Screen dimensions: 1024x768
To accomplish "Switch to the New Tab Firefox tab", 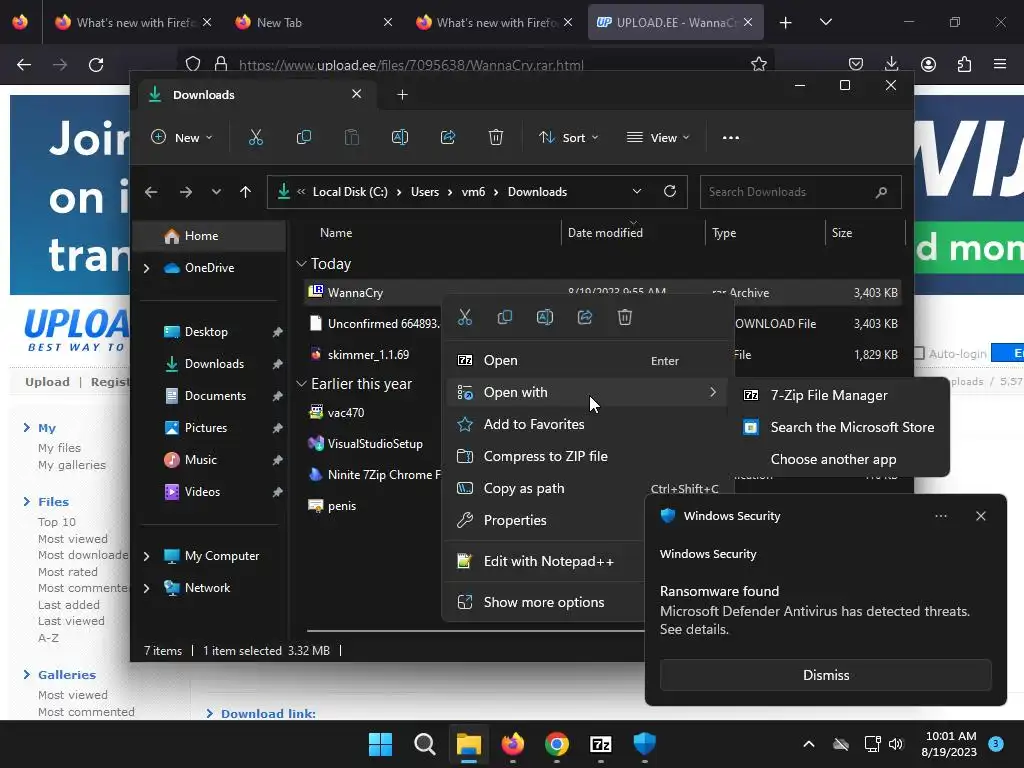I will point(313,22).
